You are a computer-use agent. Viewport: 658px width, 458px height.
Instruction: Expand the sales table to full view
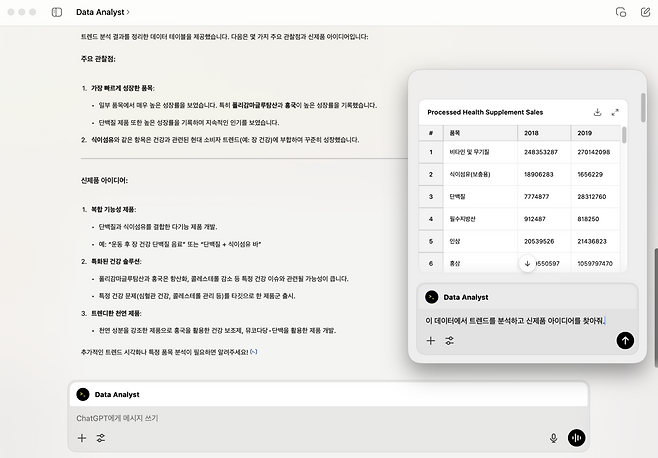point(615,113)
